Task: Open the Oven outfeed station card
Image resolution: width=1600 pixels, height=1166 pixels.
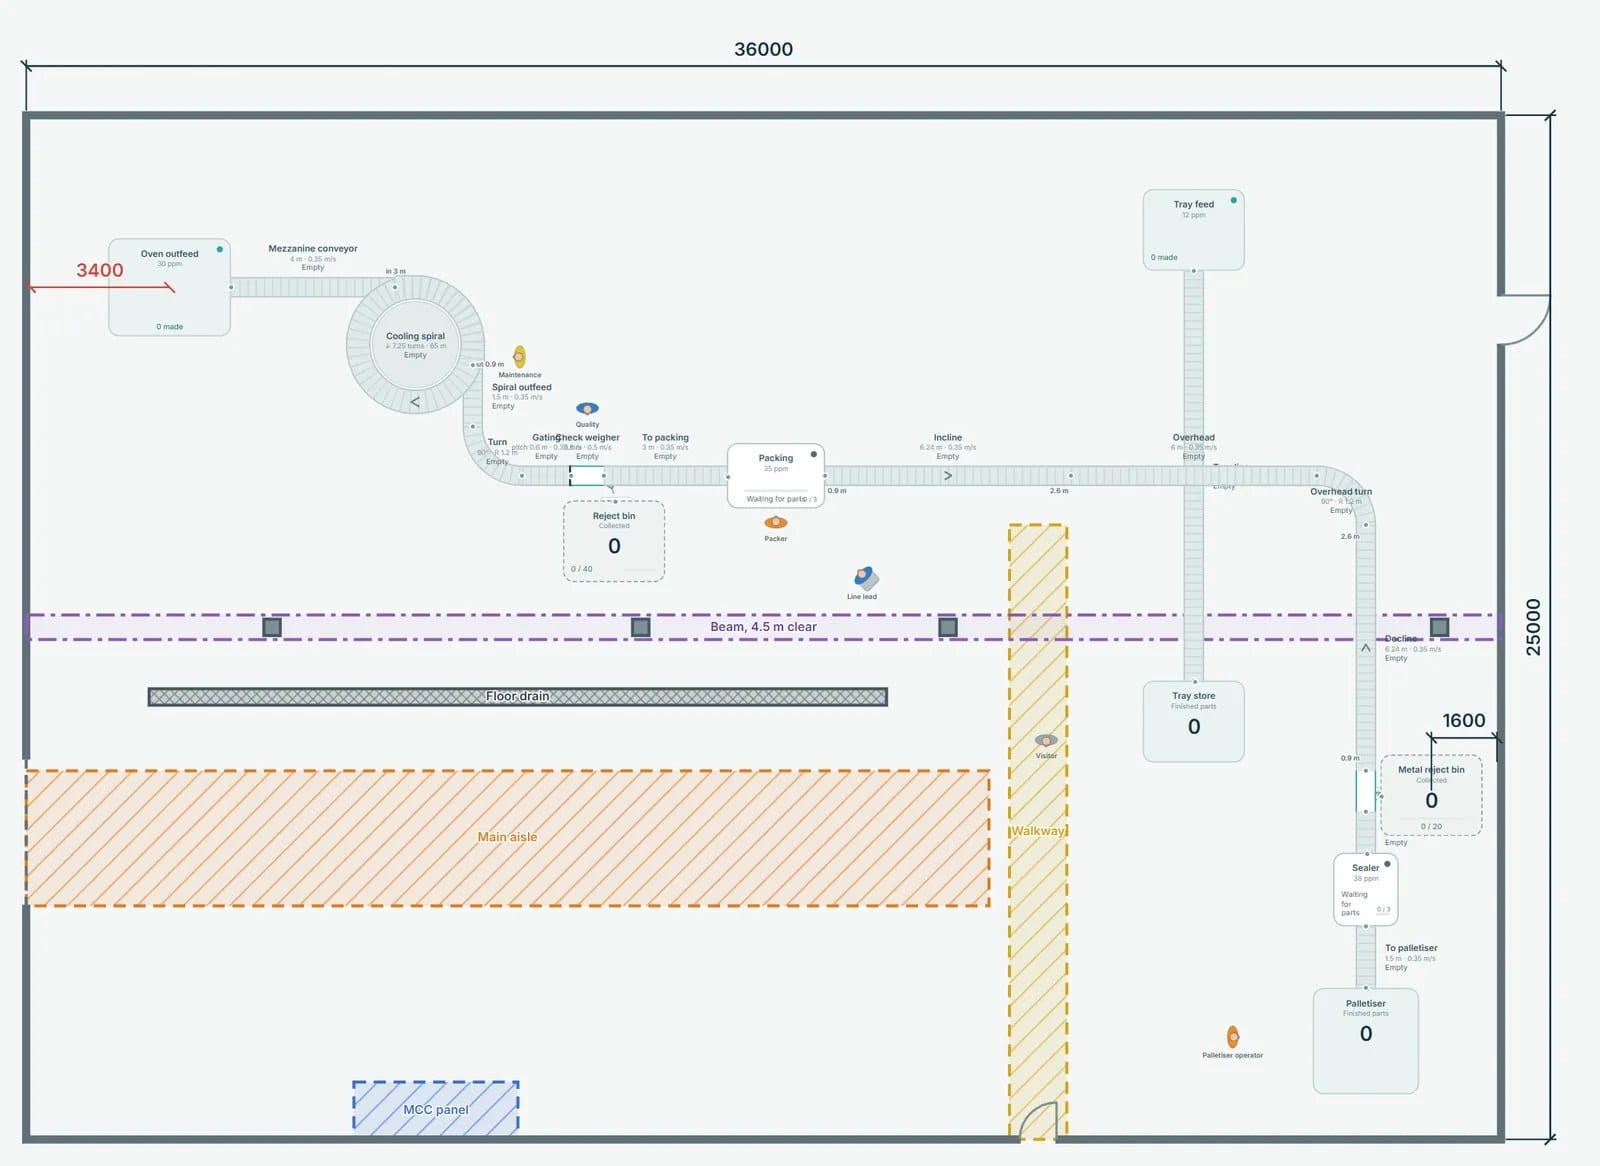Action: coord(170,287)
